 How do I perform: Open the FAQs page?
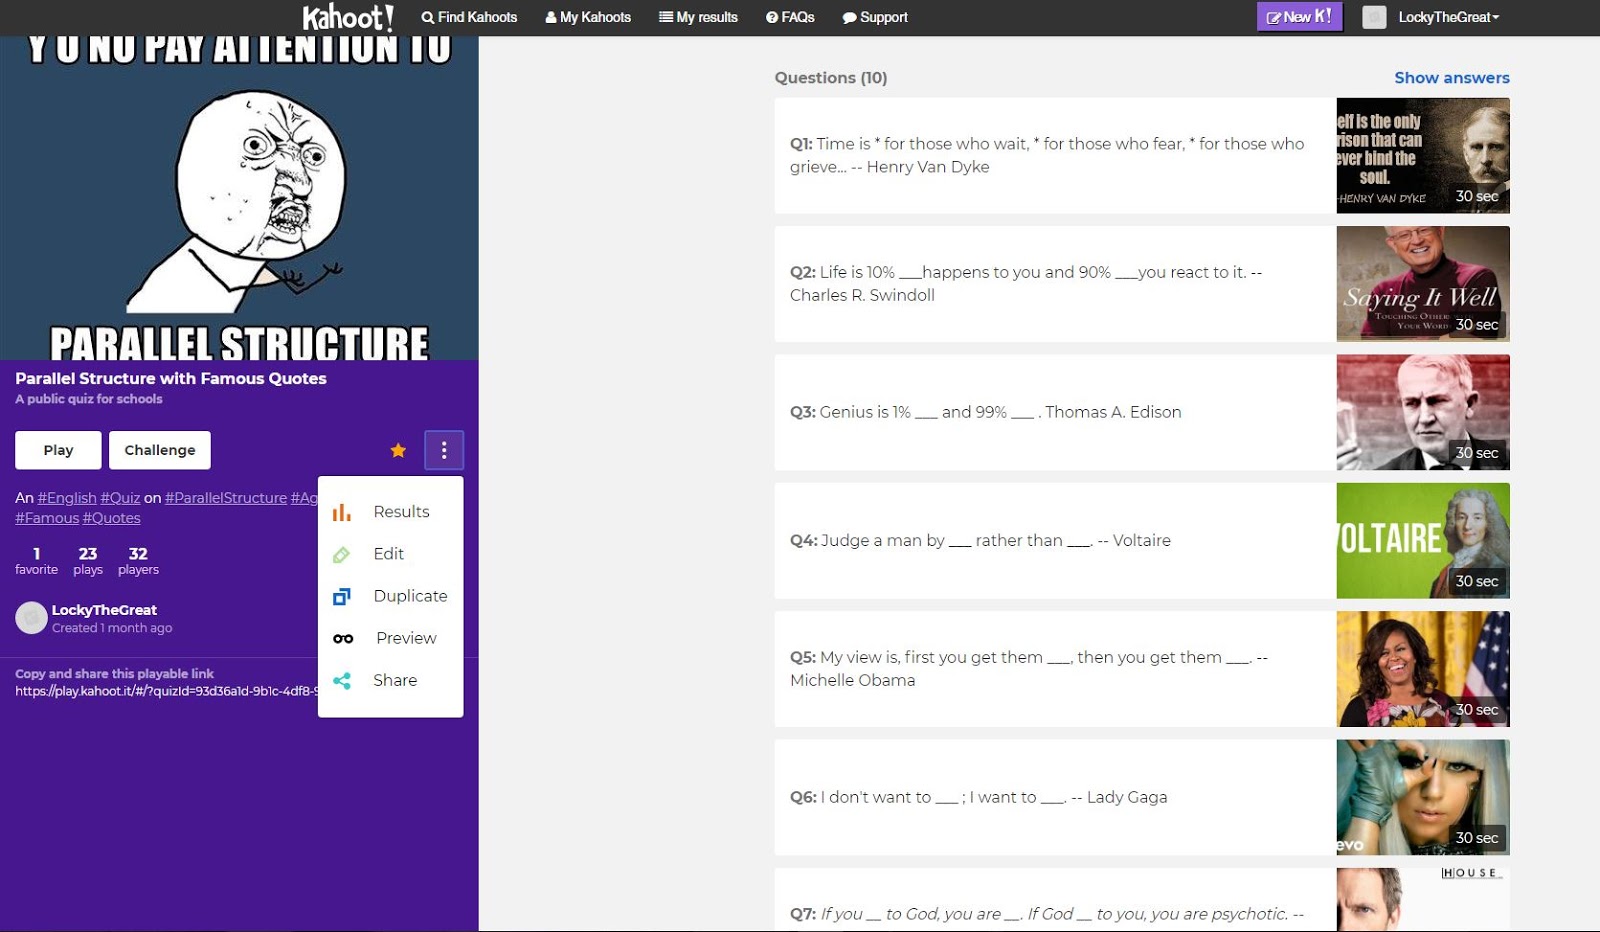(x=790, y=17)
